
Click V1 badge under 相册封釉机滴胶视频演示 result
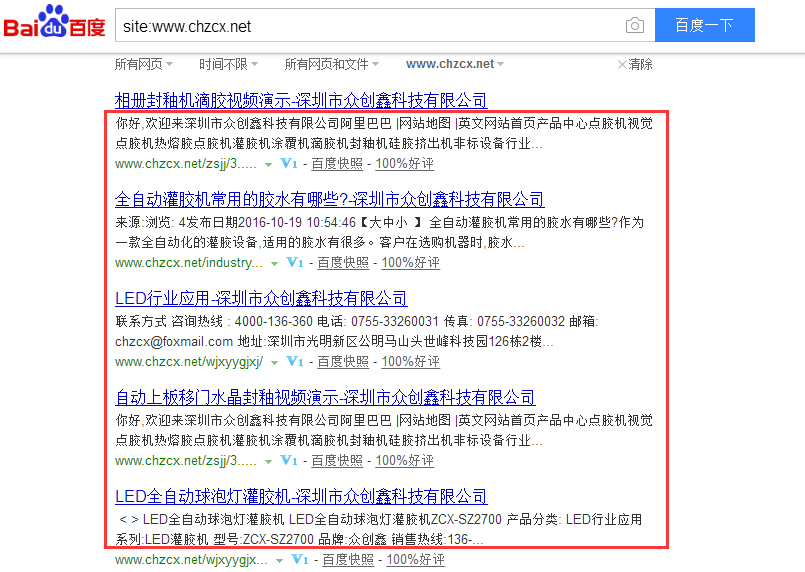pyautogui.click(x=289, y=164)
